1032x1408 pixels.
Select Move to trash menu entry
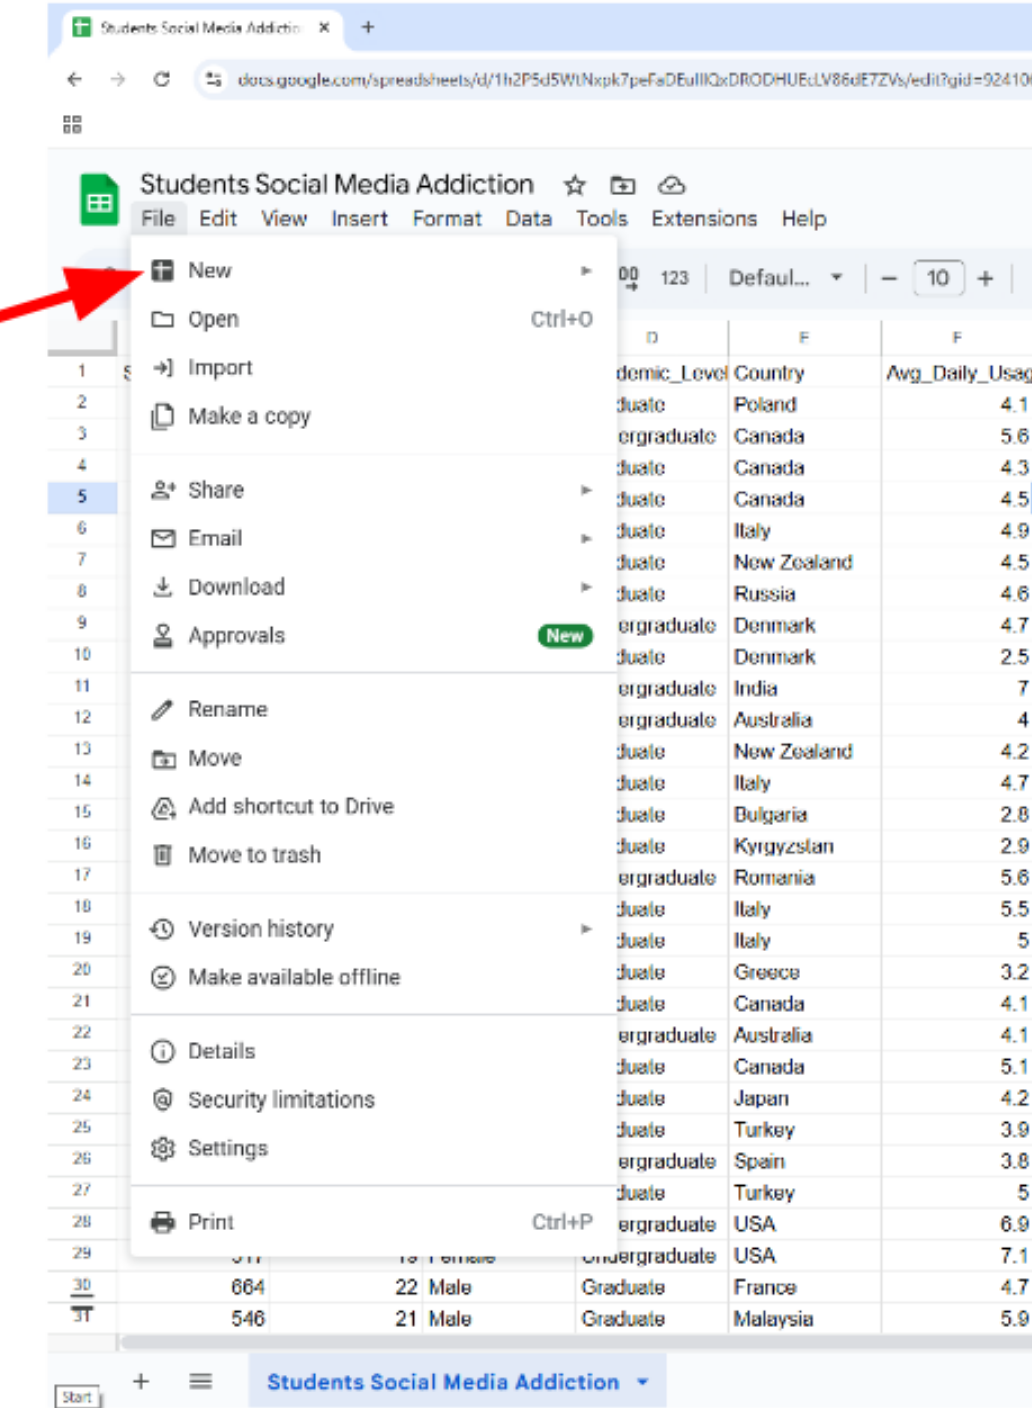[x=254, y=855]
